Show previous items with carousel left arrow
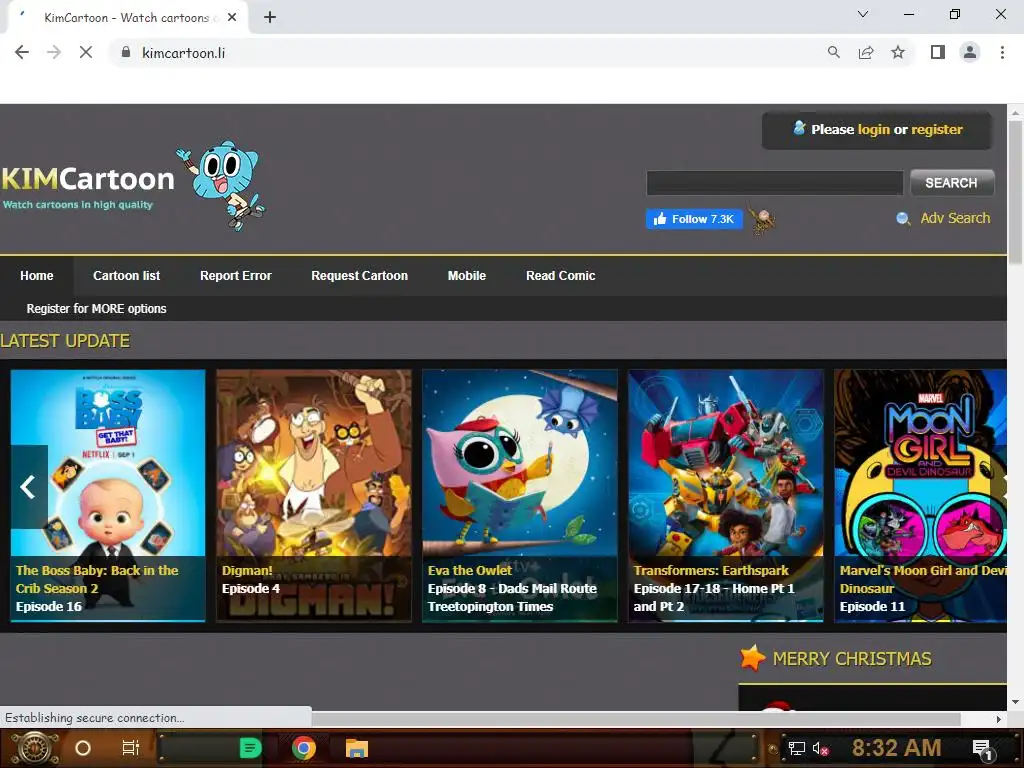 [x=28, y=487]
